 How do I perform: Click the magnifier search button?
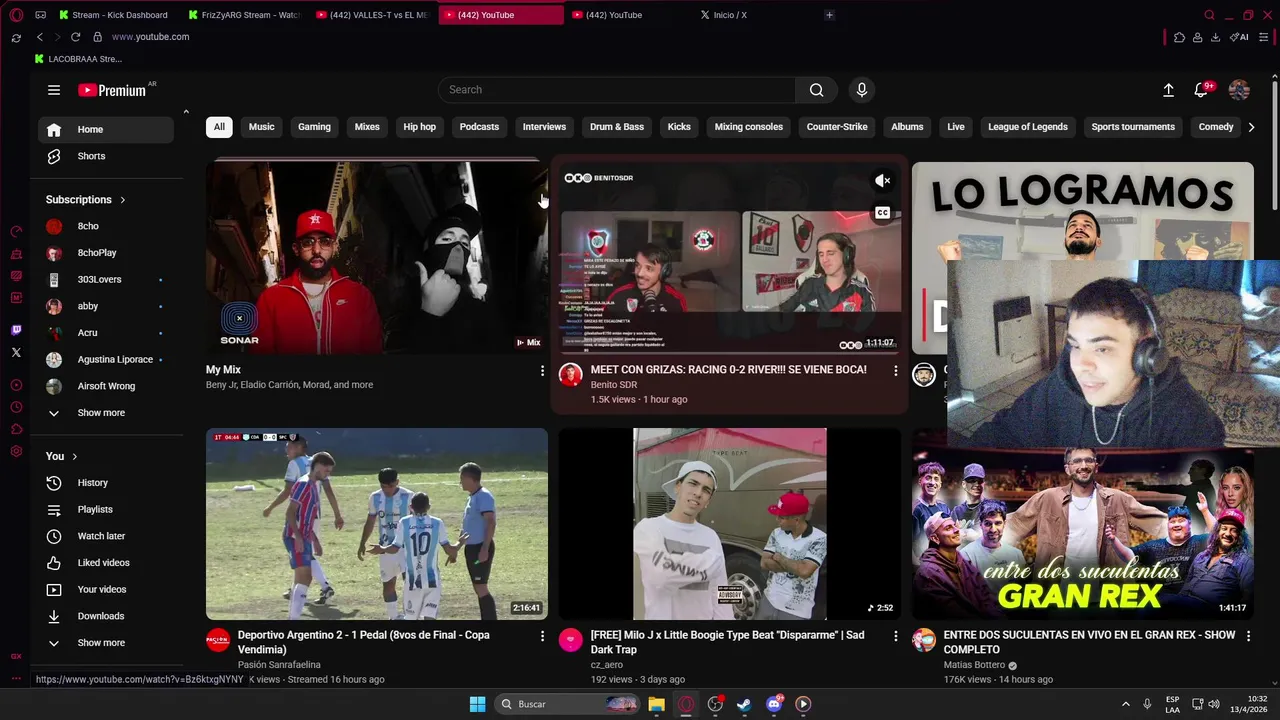(x=817, y=90)
